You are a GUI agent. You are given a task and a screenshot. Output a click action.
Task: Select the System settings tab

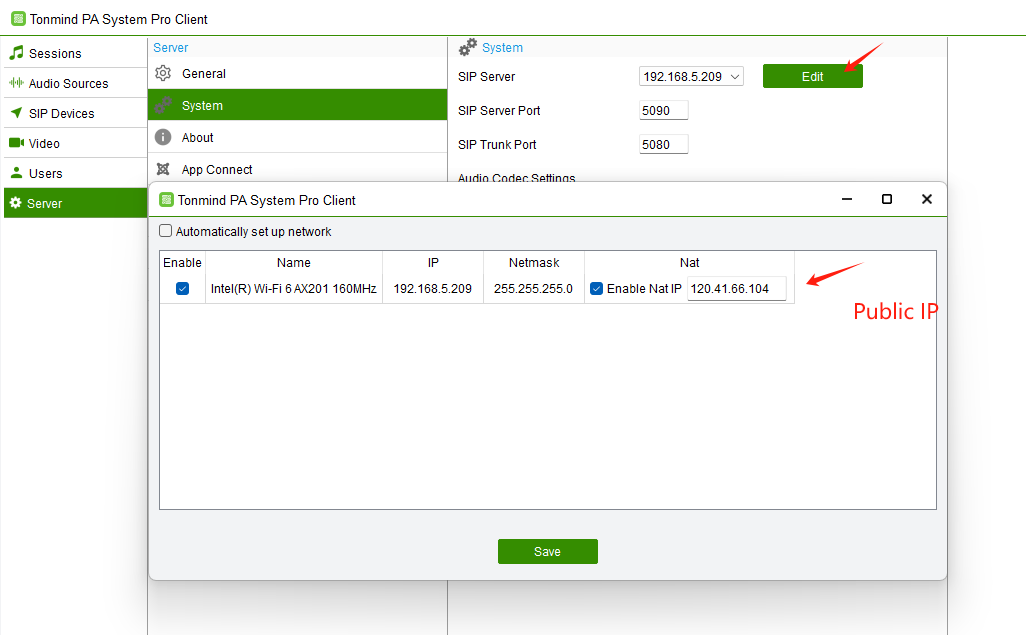[x=298, y=105]
